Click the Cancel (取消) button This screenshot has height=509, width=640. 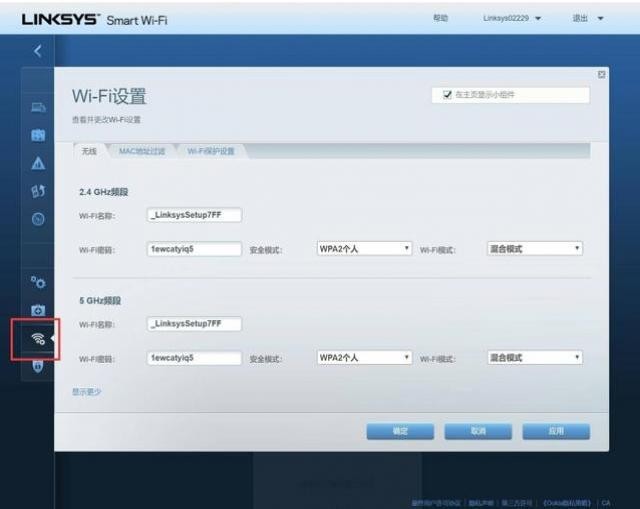point(478,431)
